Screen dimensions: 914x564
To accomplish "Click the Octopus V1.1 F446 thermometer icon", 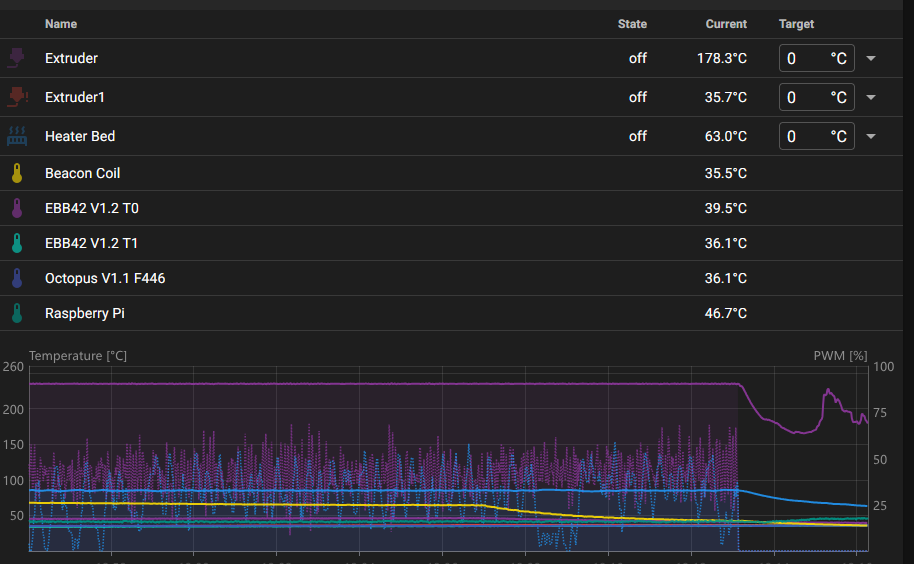I will click(x=17, y=278).
